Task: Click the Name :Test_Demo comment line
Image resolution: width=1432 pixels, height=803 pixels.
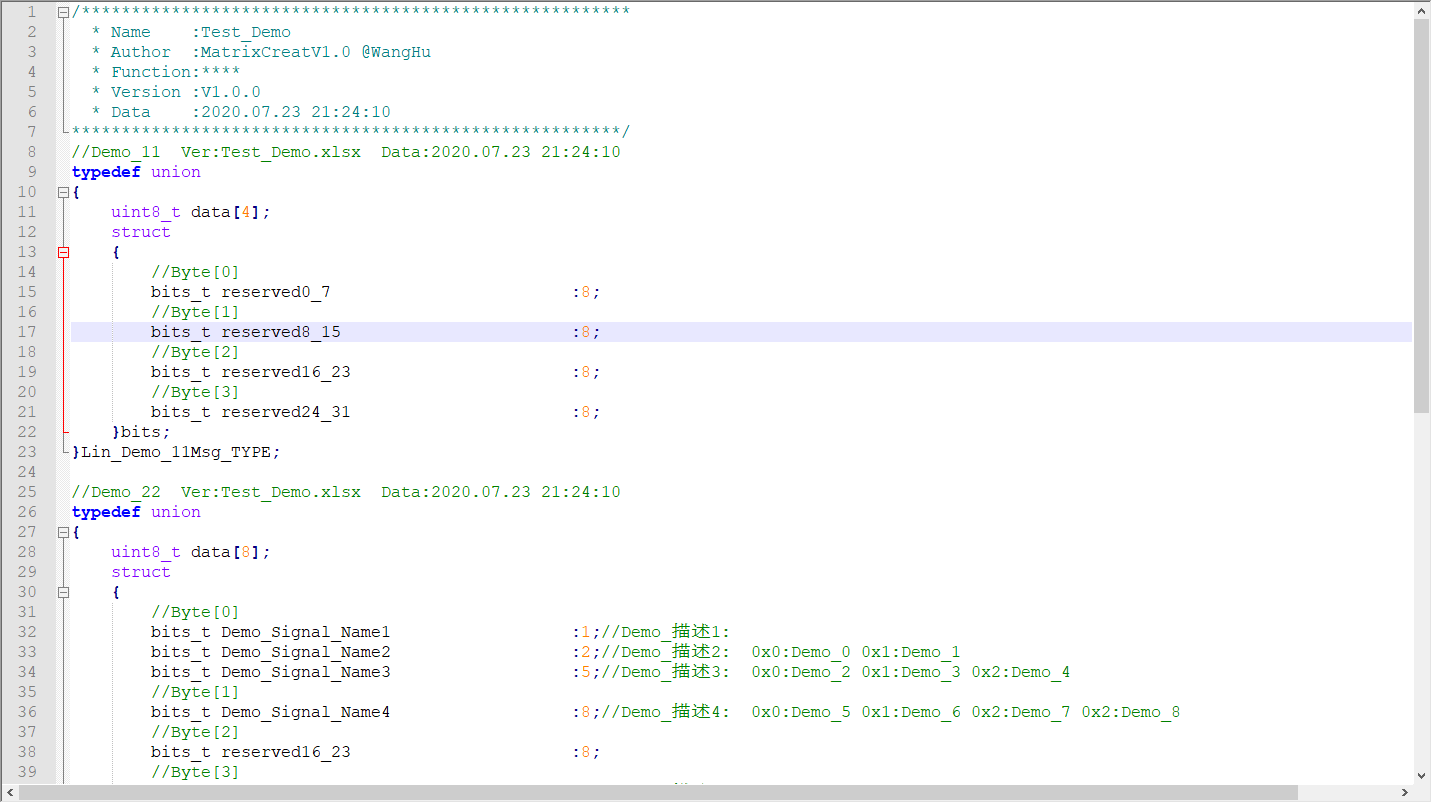Action: pyautogui.click(x=191, y=32)
